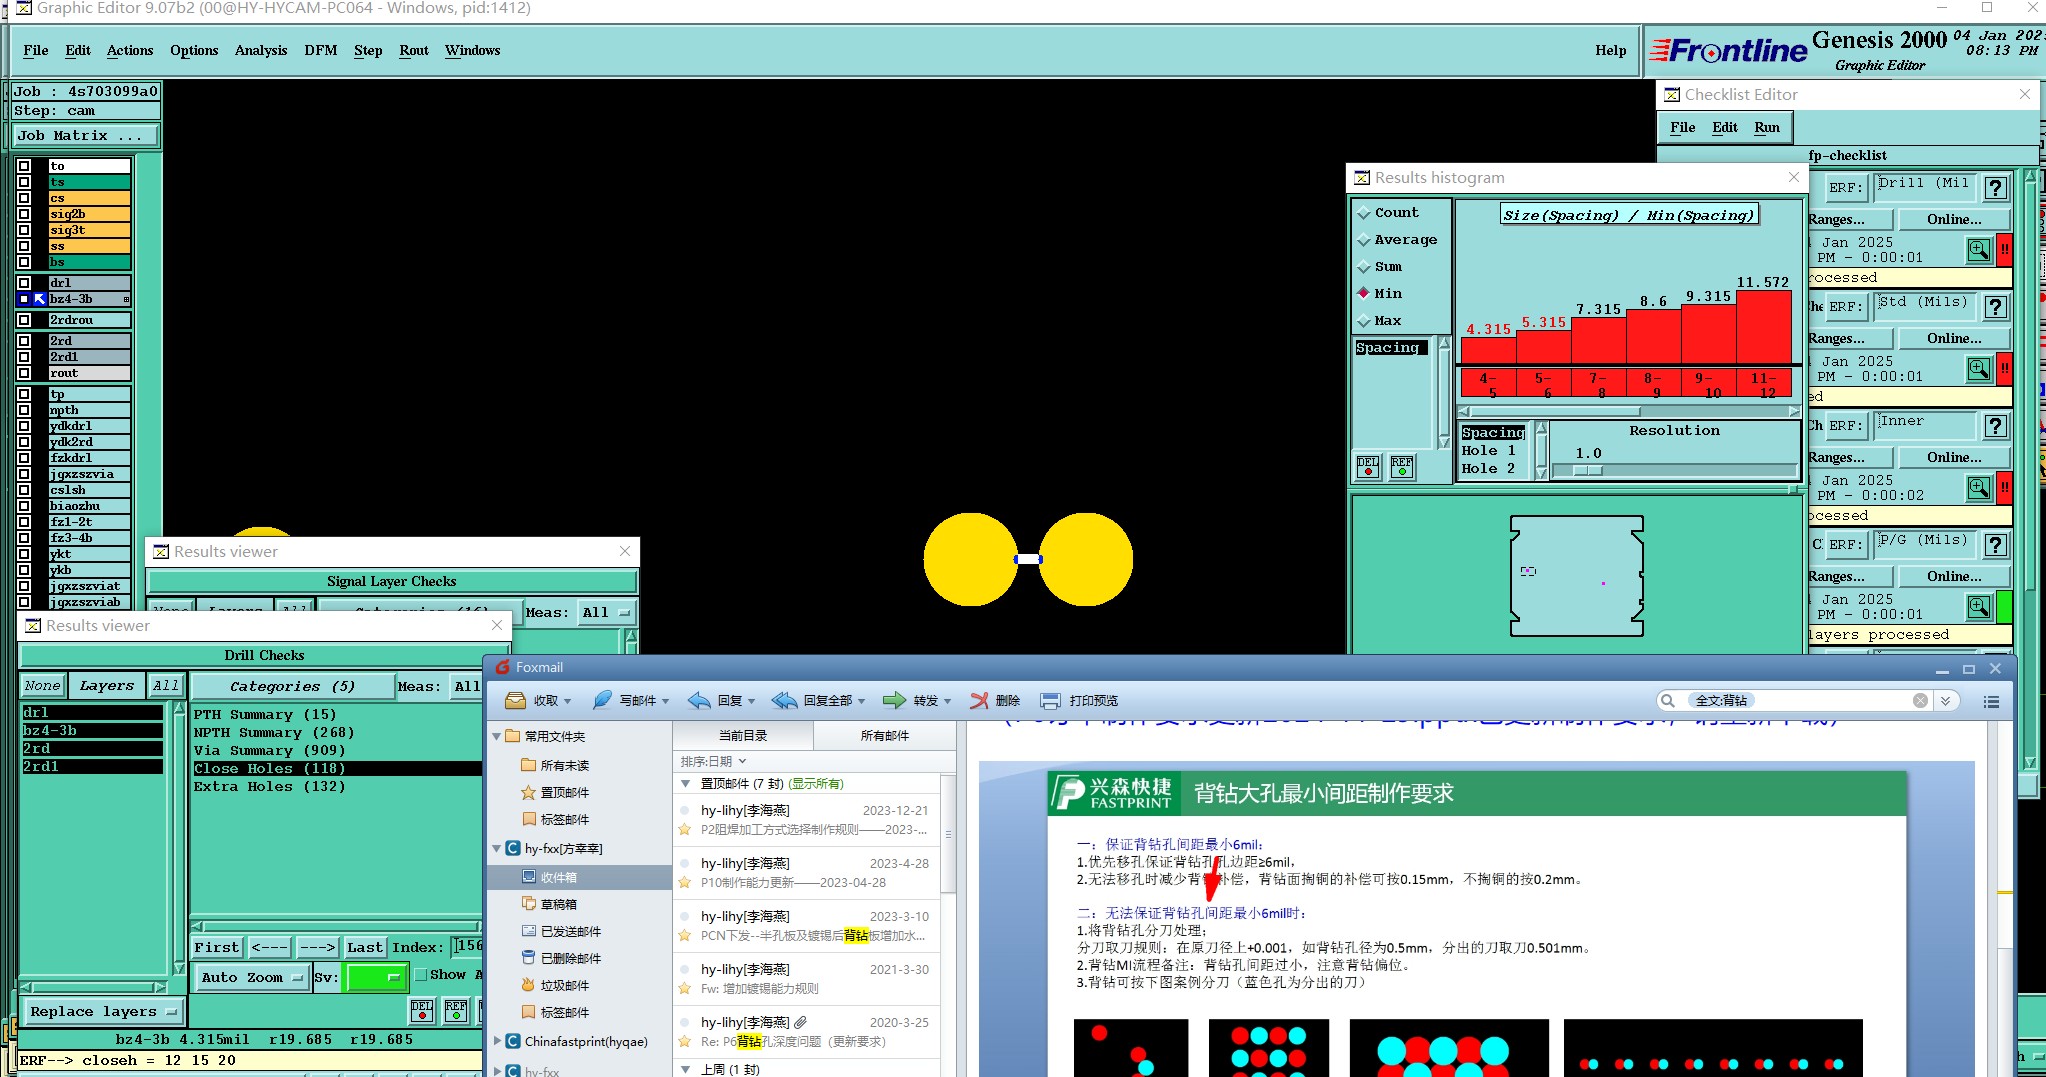
Task: Click DEL icon in Drill Checks viewer
Action: pos(422,1010)
